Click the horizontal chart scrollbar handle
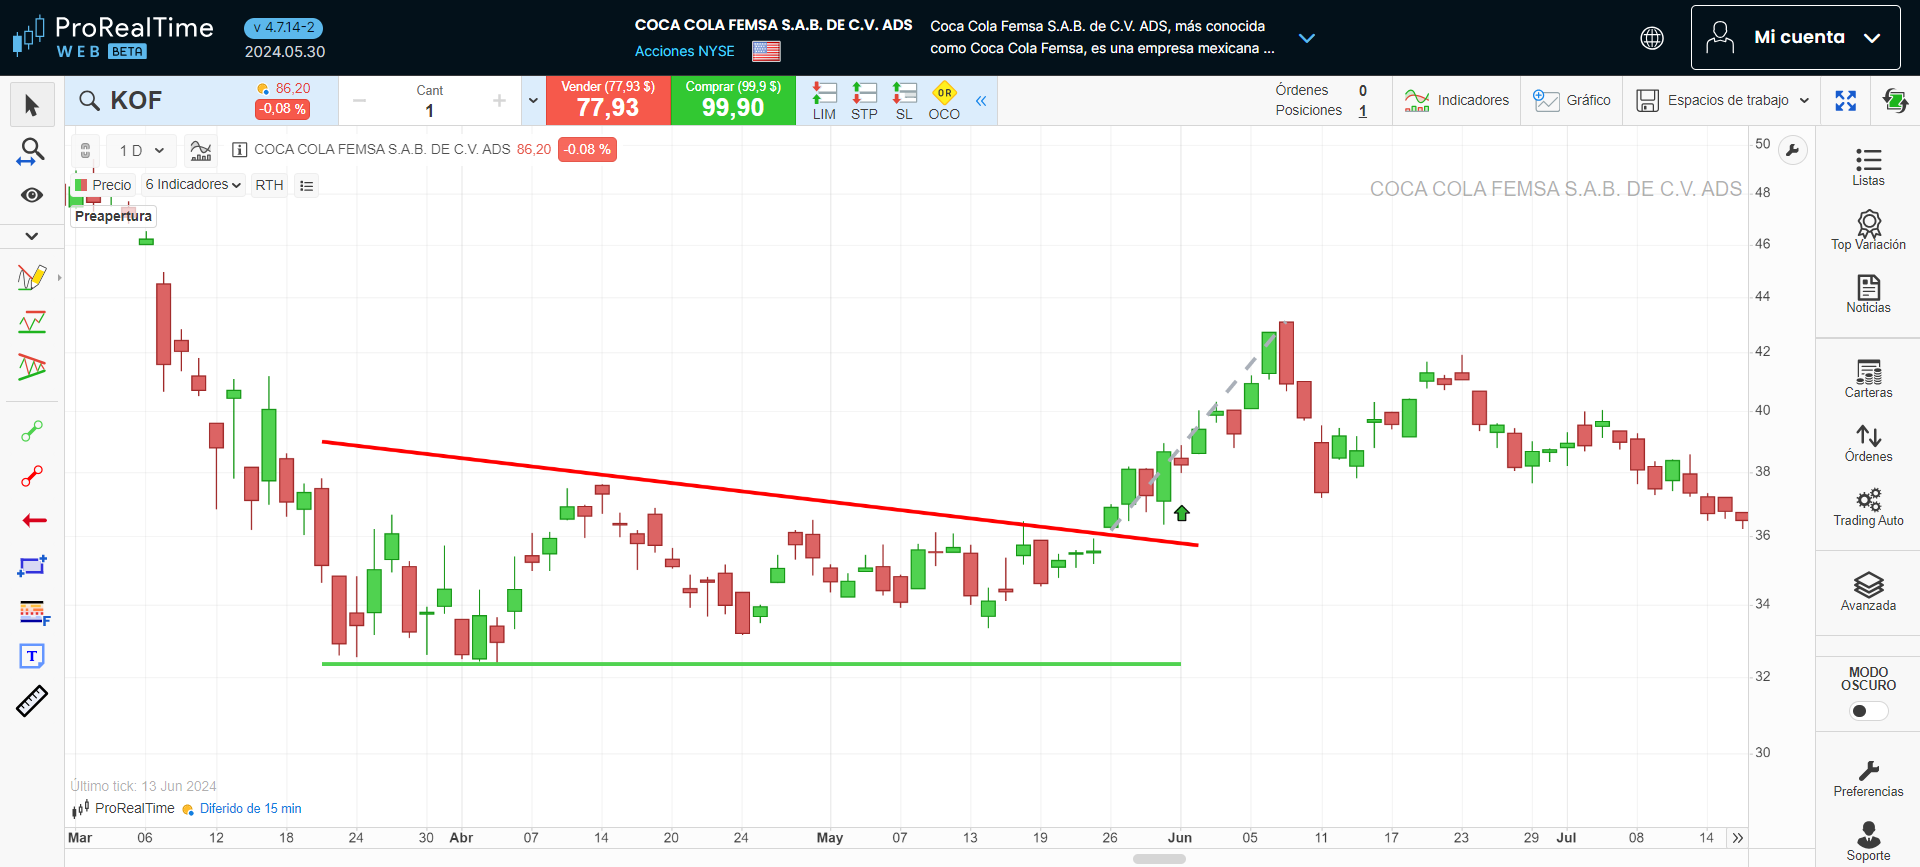 point(1159,859)
